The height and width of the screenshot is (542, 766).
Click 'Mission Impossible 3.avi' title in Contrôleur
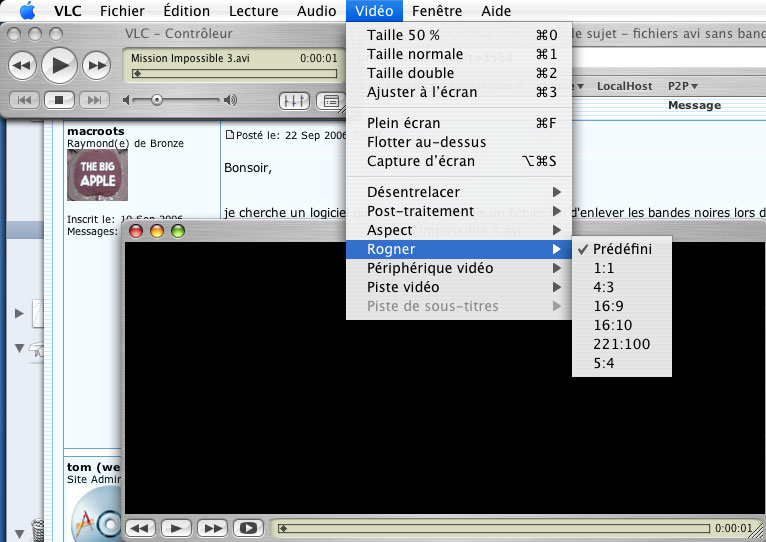(x=190, y=58)
